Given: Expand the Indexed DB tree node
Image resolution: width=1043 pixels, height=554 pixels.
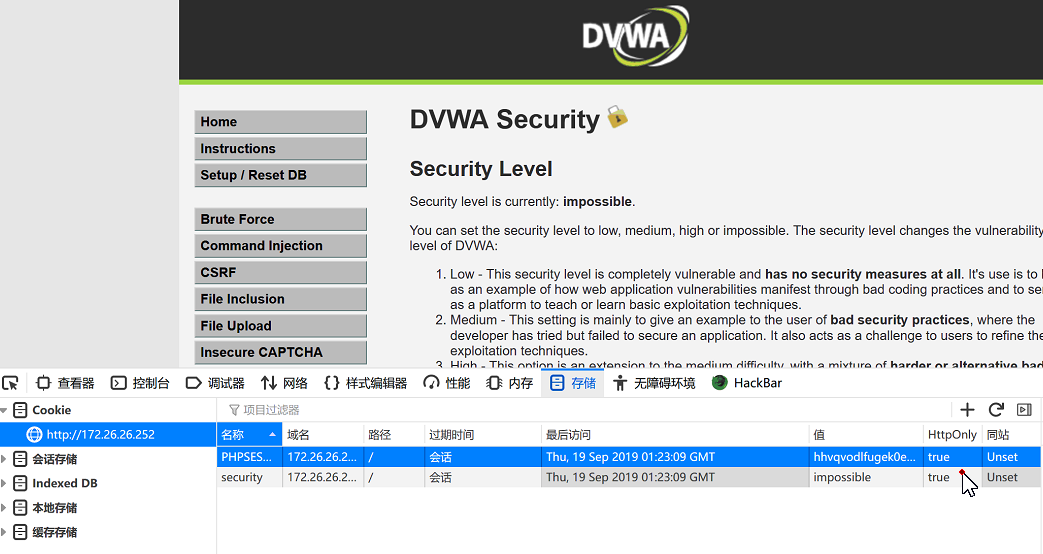Looking at the screenshot, I should (x=4, y=484).
